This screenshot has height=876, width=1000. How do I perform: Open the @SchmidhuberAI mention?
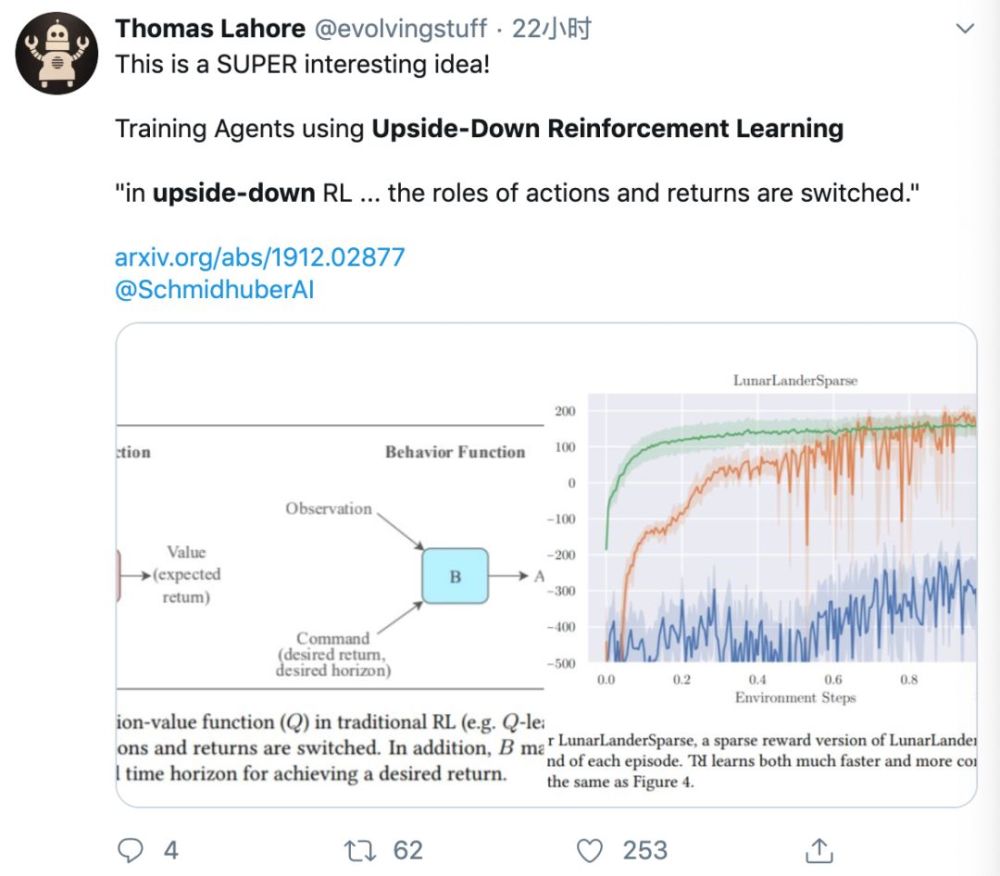pyautogui.click(x=214, y=289)
